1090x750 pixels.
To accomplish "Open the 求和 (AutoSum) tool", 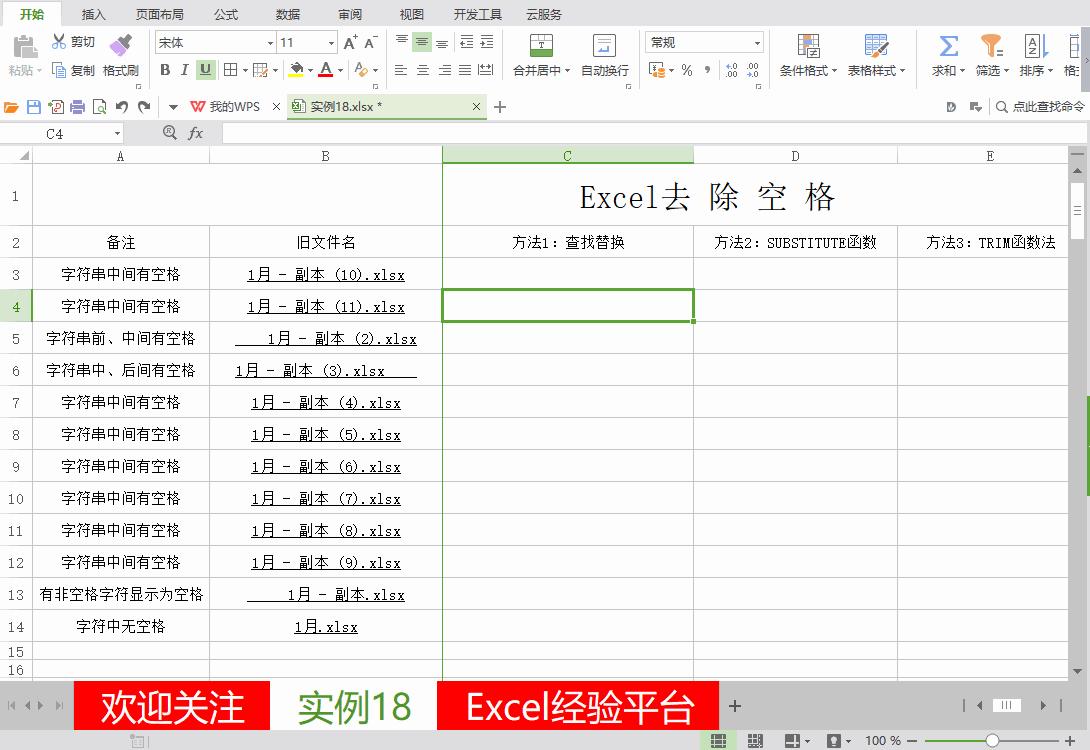I will click(945, 55).
